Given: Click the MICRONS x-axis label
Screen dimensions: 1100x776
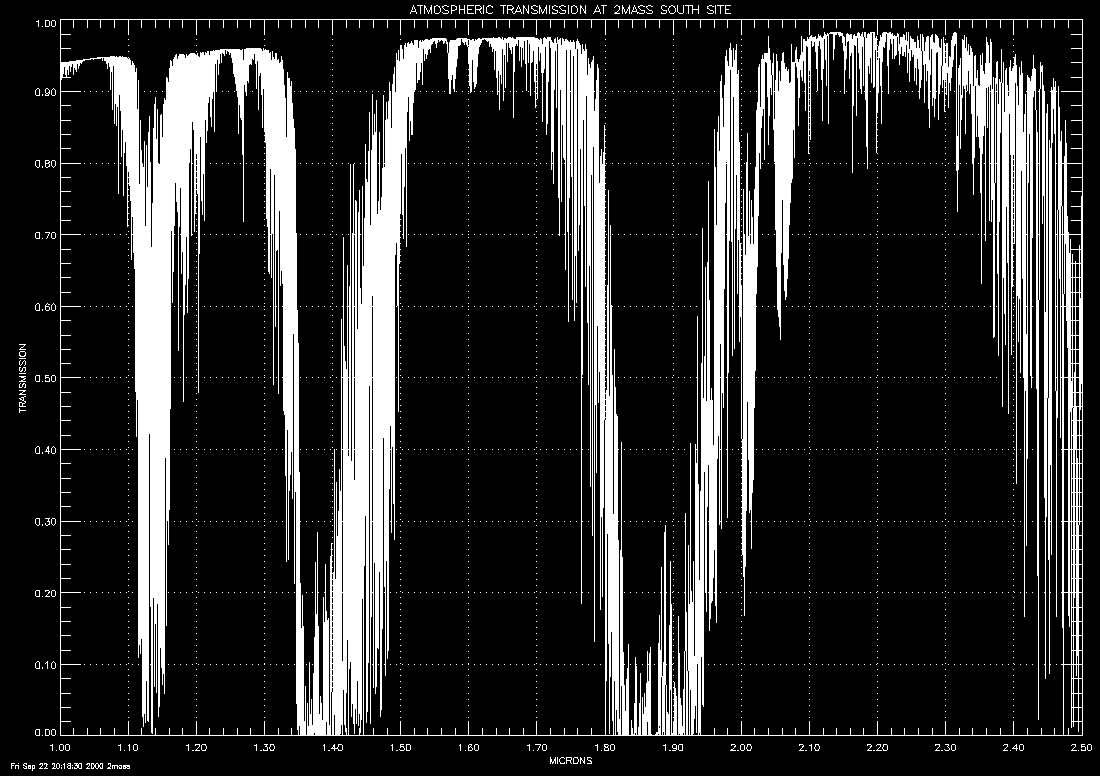Looking at the screenshot, I should 571,760.
